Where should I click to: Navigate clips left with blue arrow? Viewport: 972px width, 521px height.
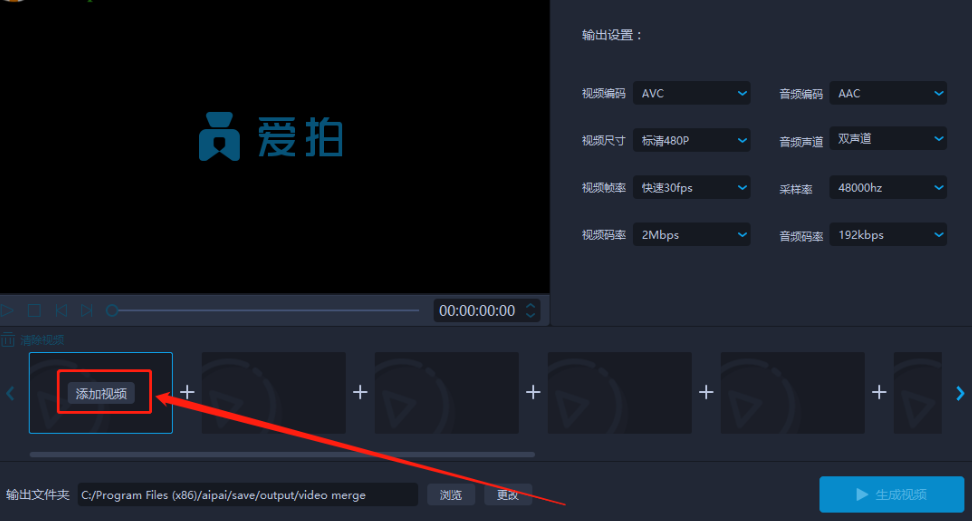[10, 393]
